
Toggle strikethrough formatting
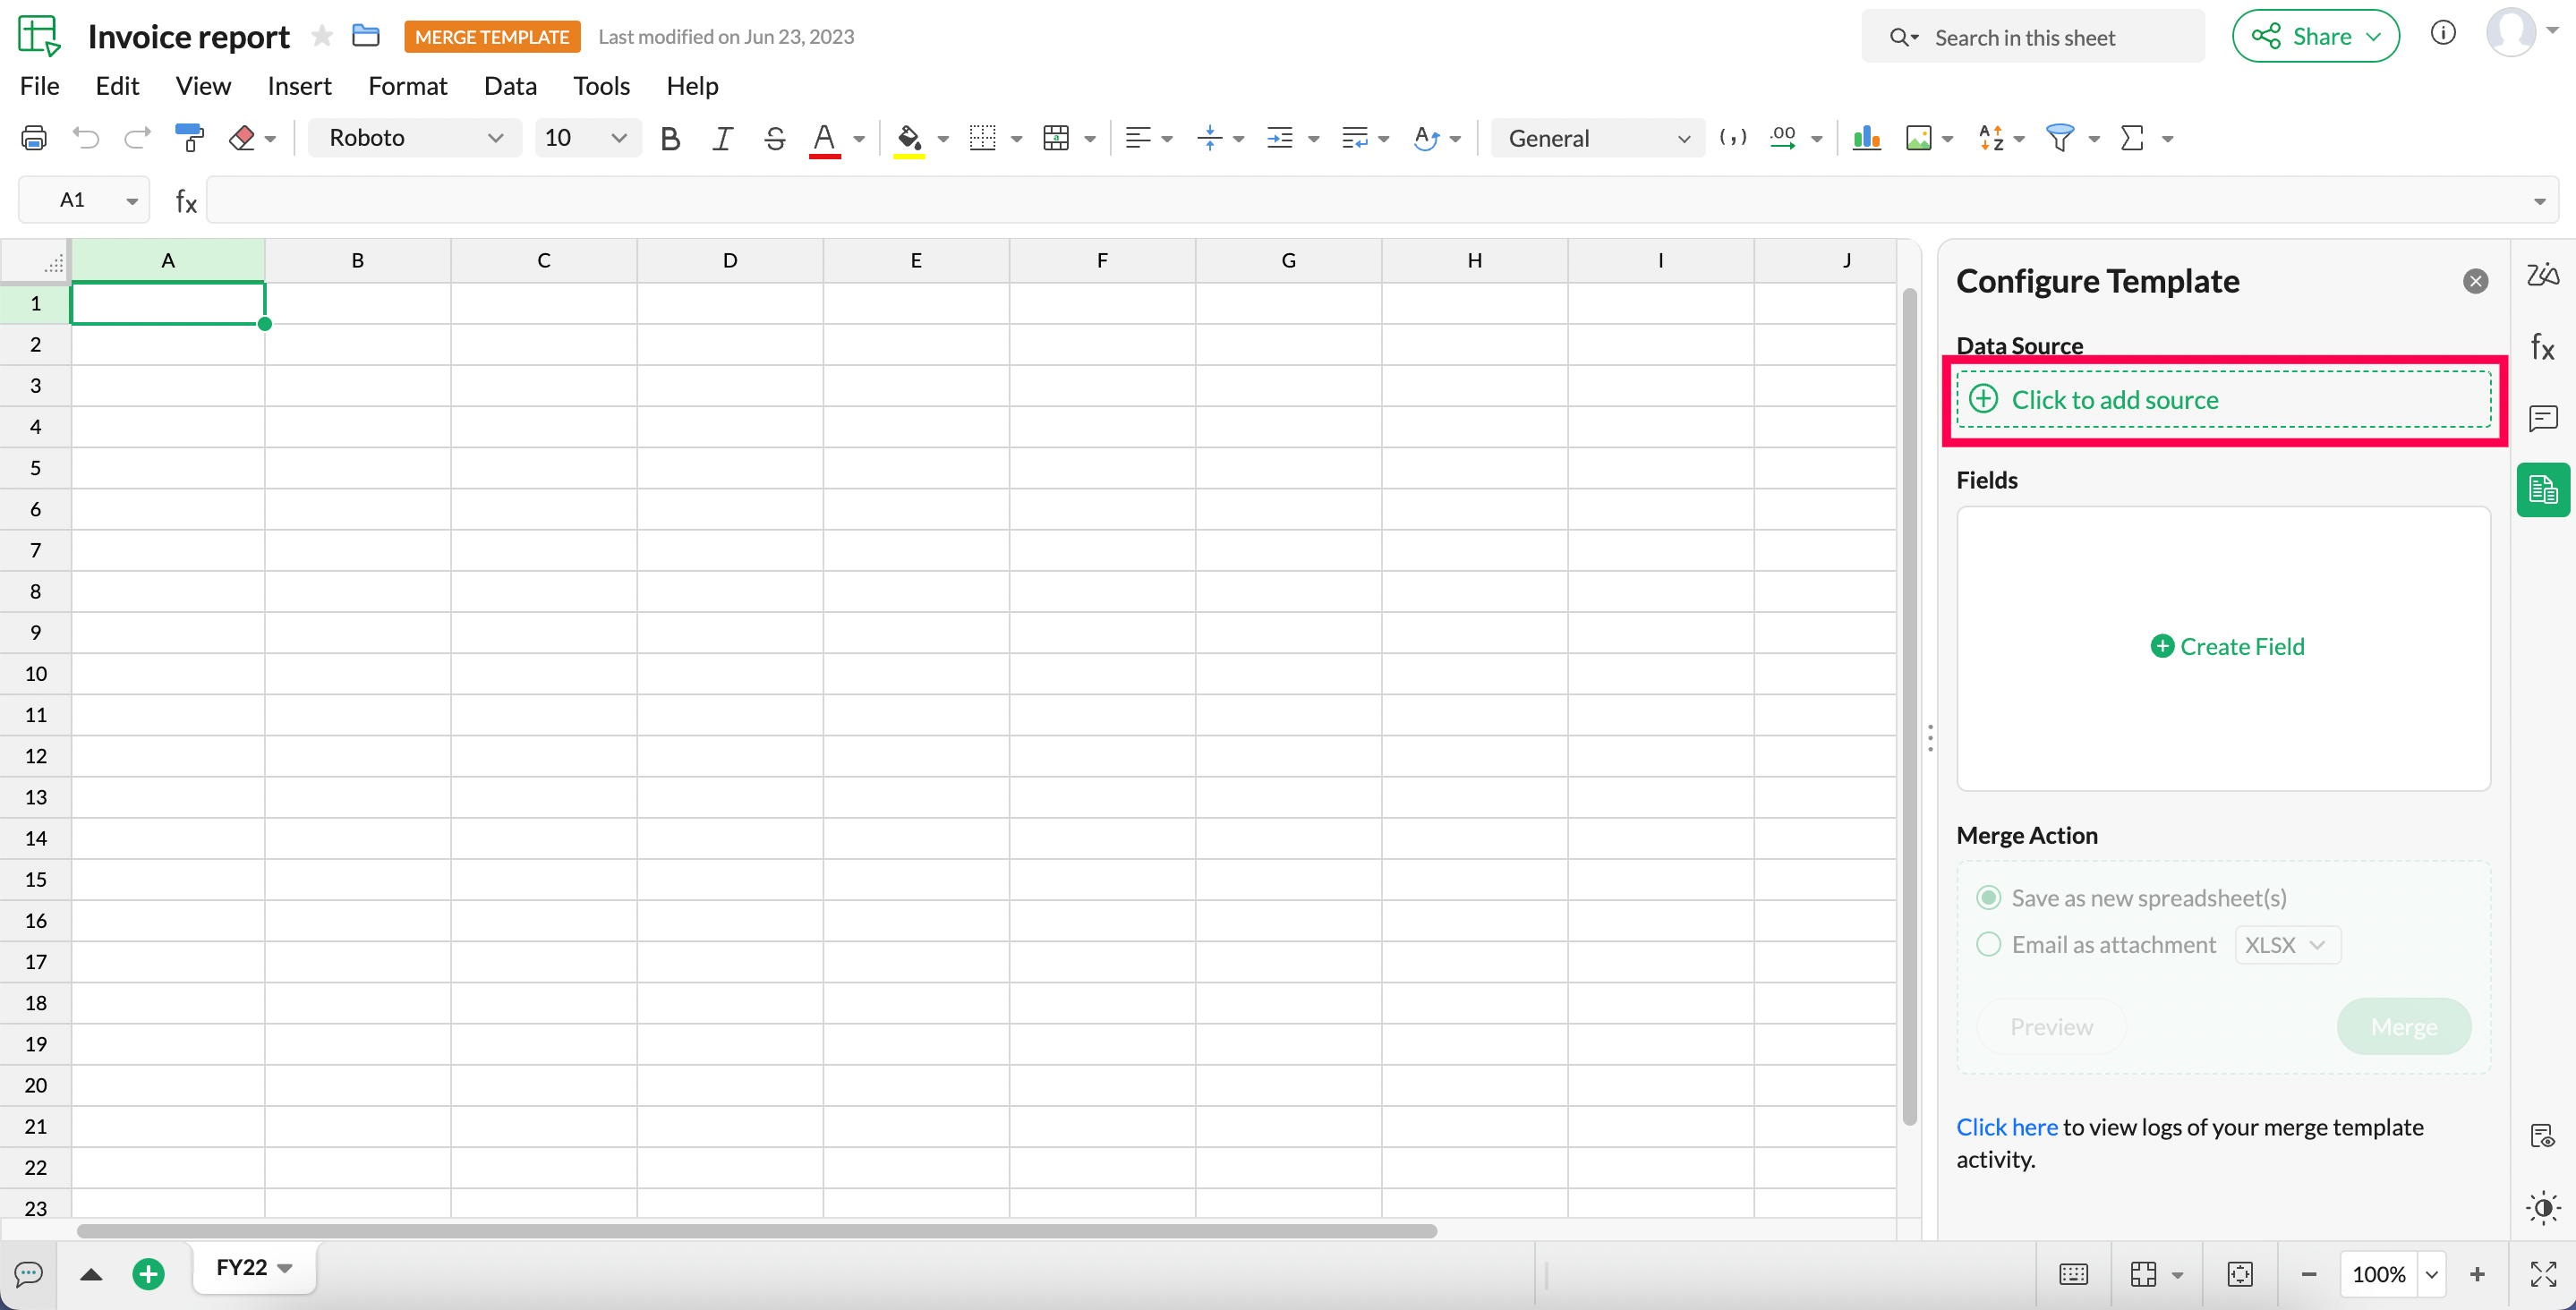coord(774,138)
